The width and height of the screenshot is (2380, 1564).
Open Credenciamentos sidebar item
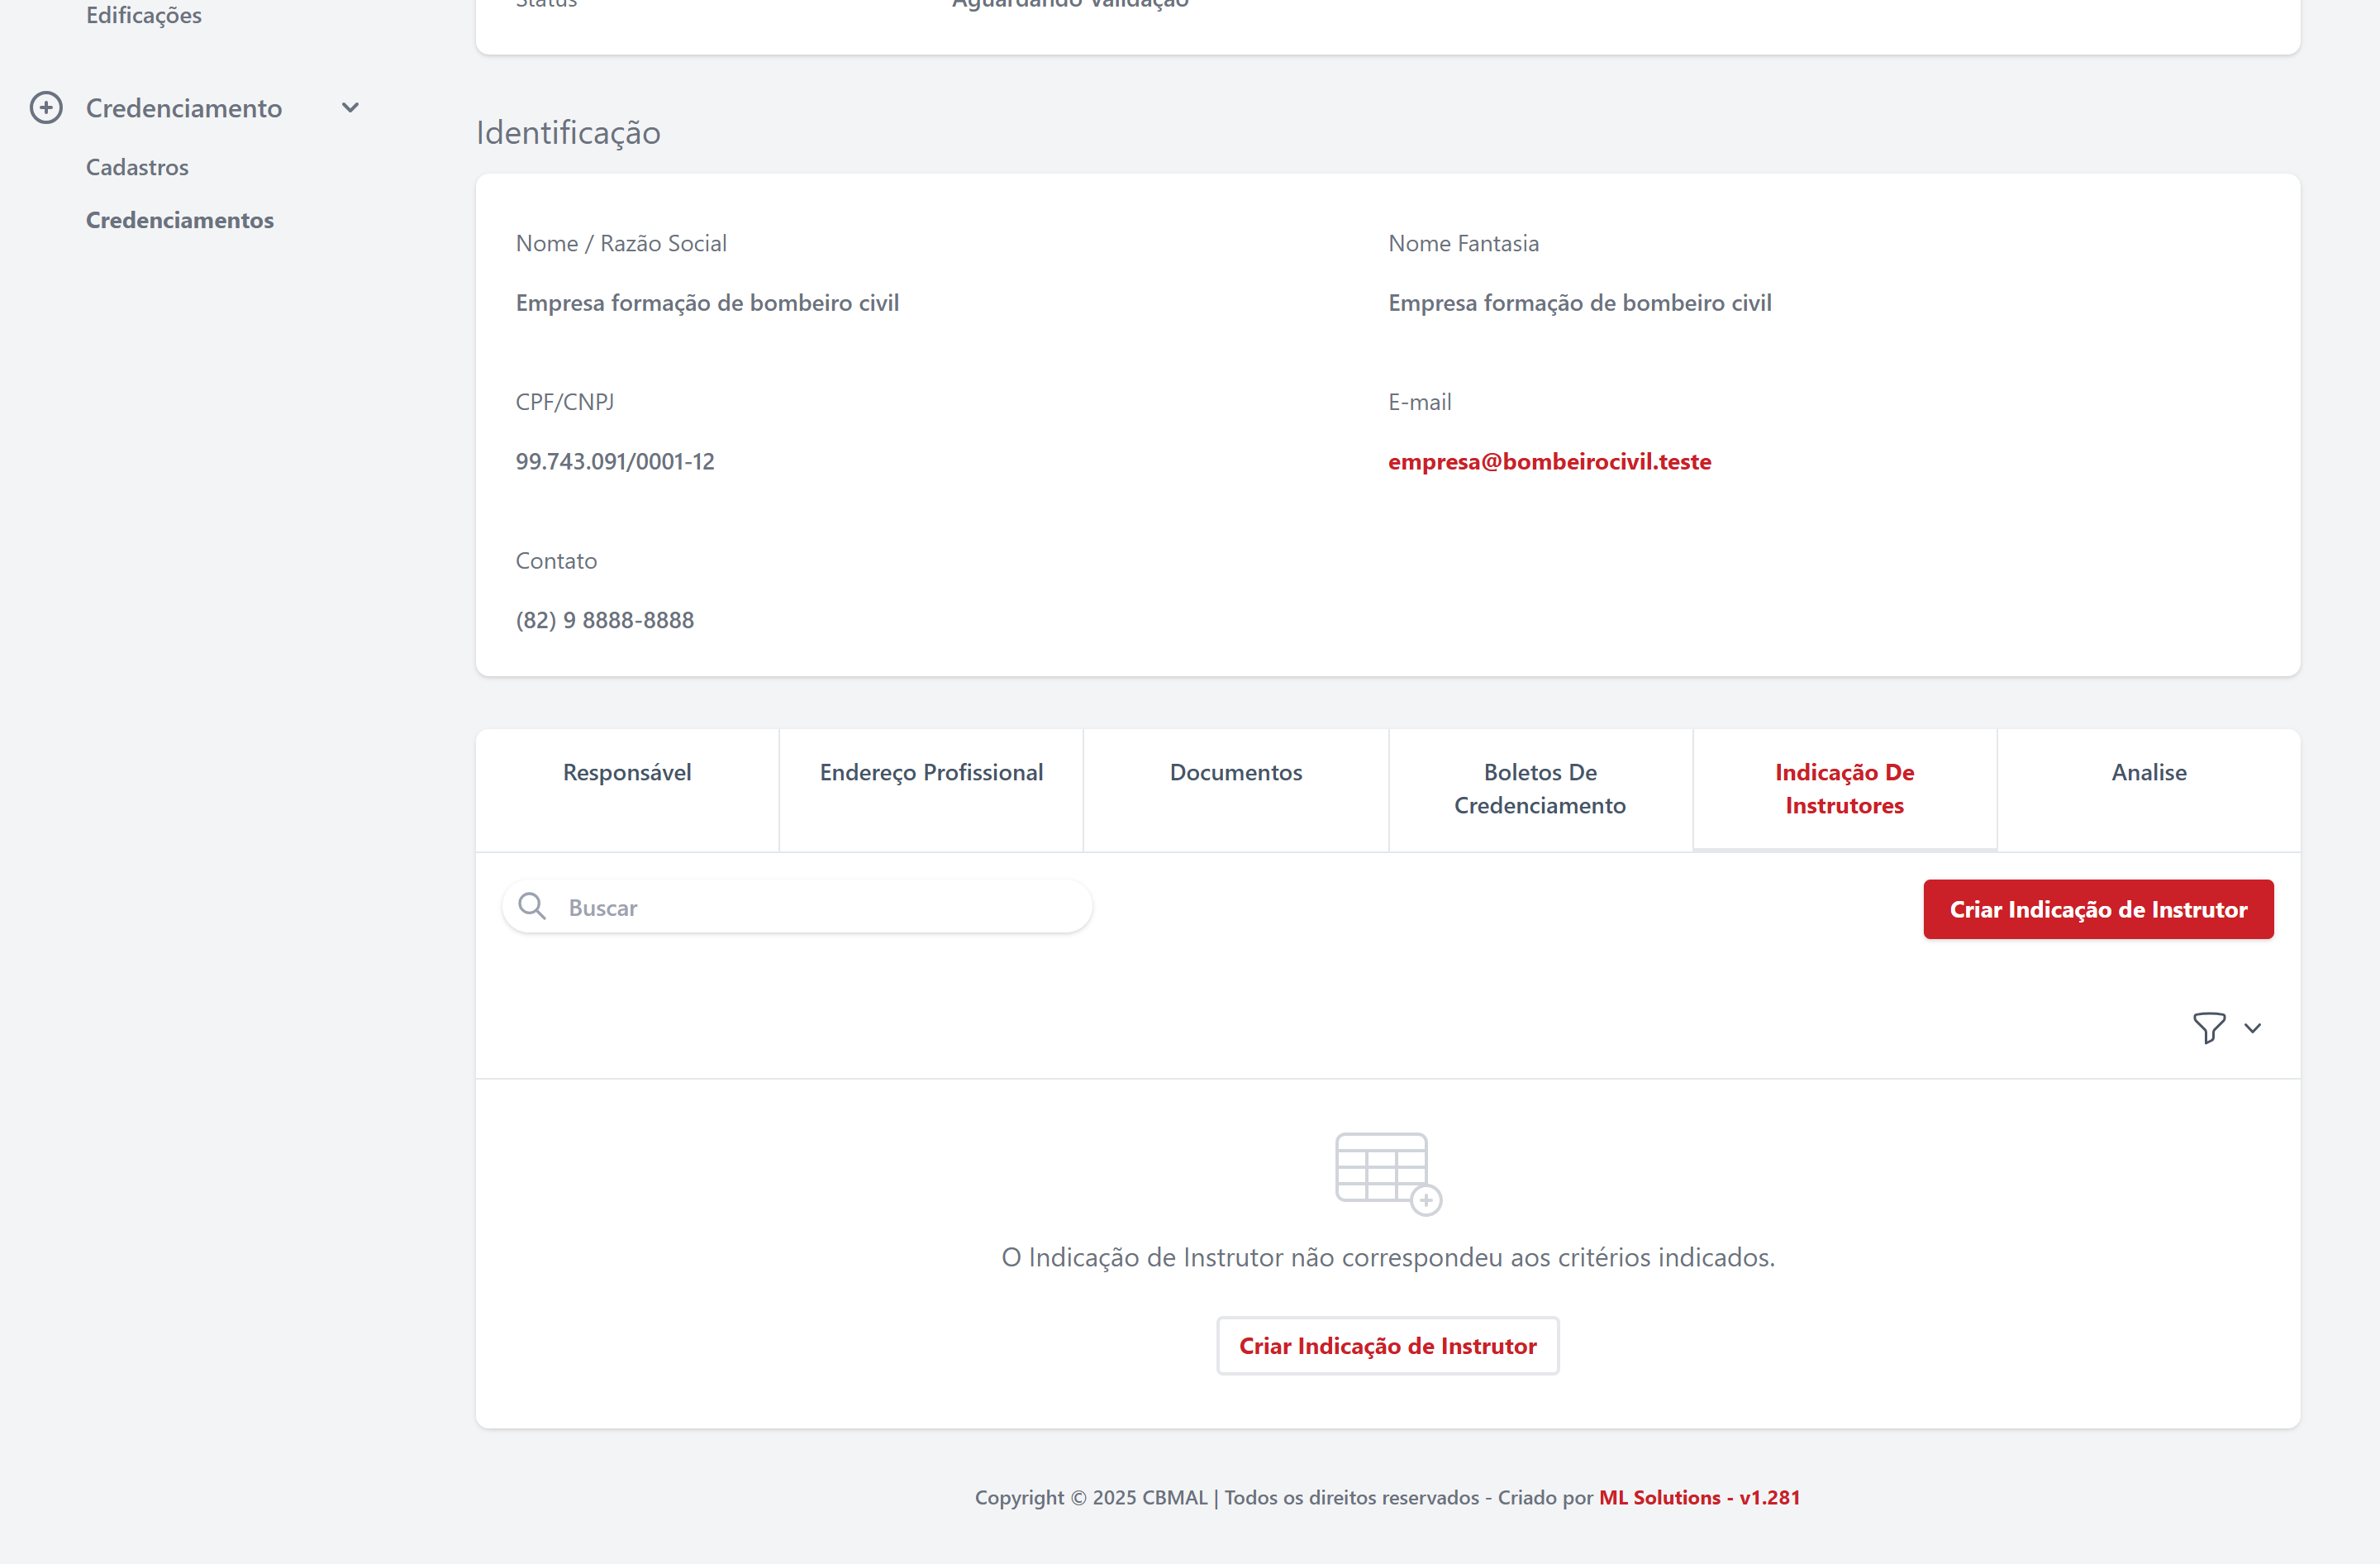click(x=180, y=220)
